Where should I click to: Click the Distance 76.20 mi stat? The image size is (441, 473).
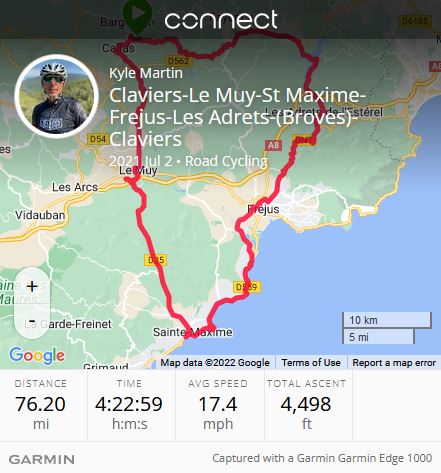point(41,404)
